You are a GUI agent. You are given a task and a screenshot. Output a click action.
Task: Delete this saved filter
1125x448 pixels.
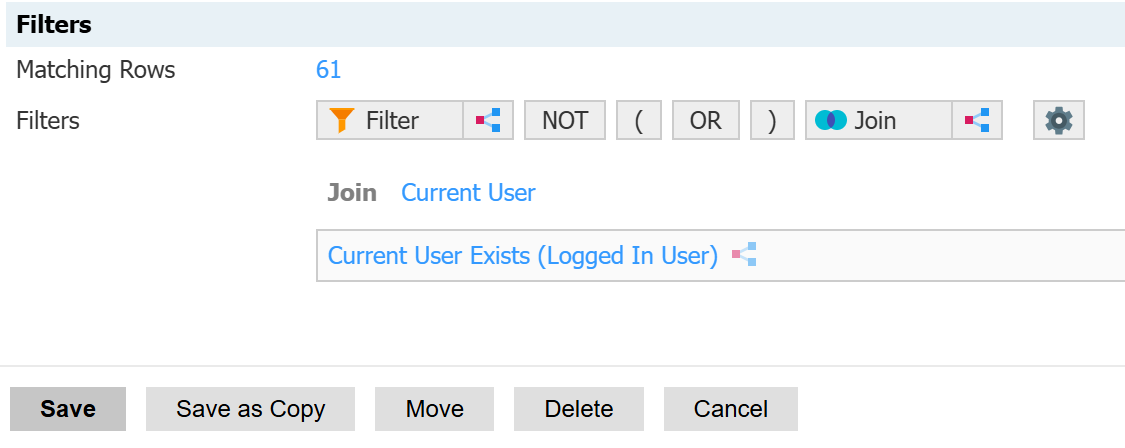tap(578, 409)
